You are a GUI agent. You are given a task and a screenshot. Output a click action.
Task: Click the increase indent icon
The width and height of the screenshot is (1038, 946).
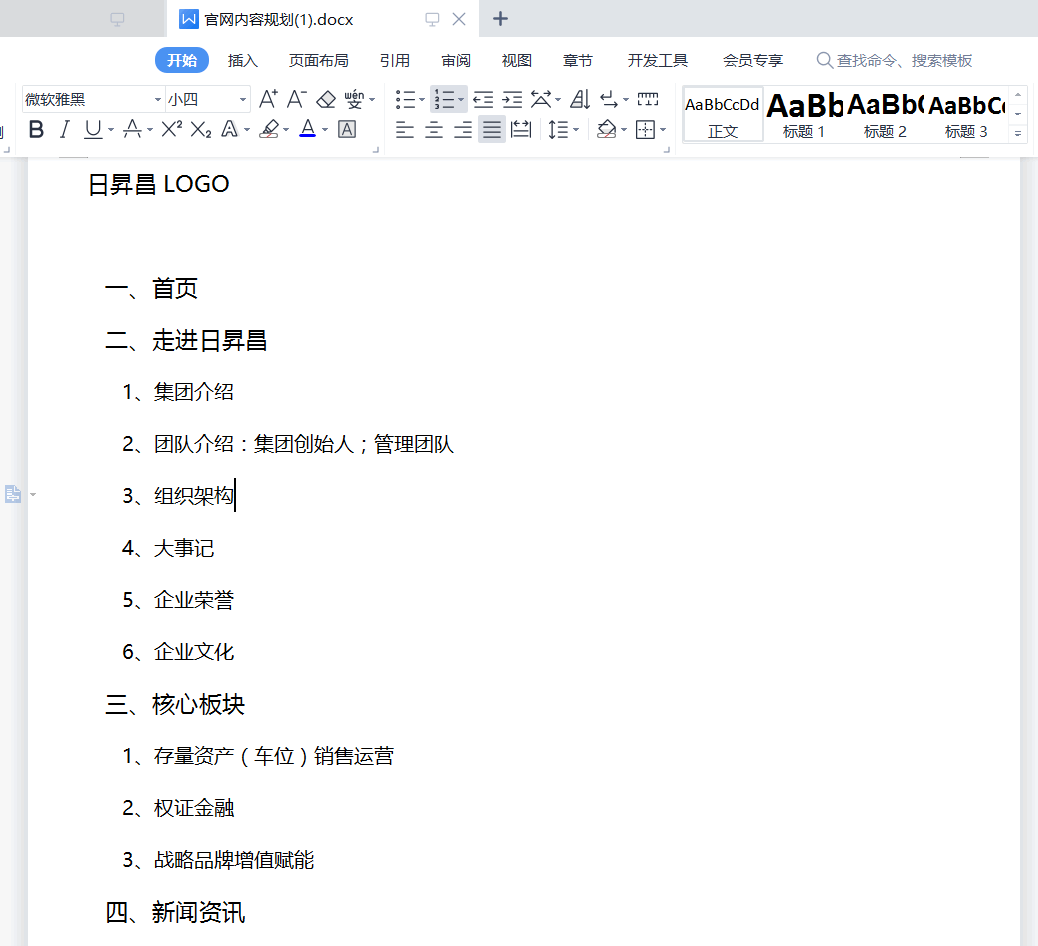pyautogui.click(x=512, y=99)
